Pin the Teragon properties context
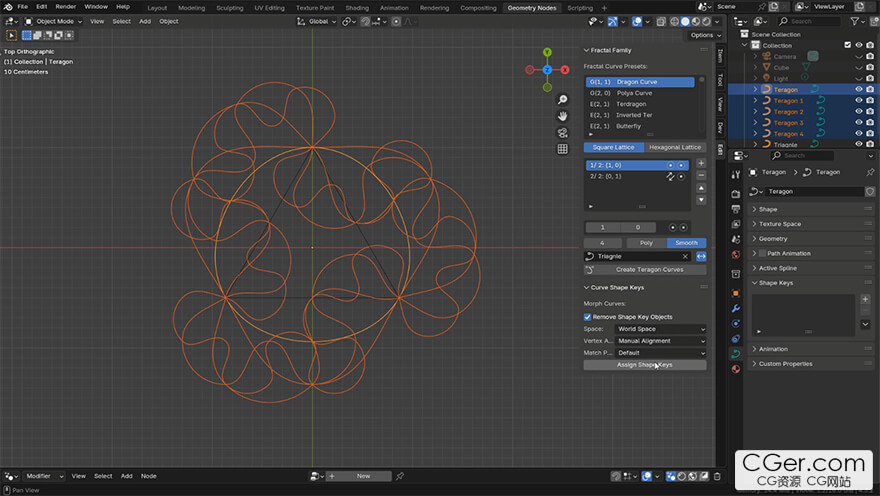This screenshot has height=496, width=880. pos(870,172)
